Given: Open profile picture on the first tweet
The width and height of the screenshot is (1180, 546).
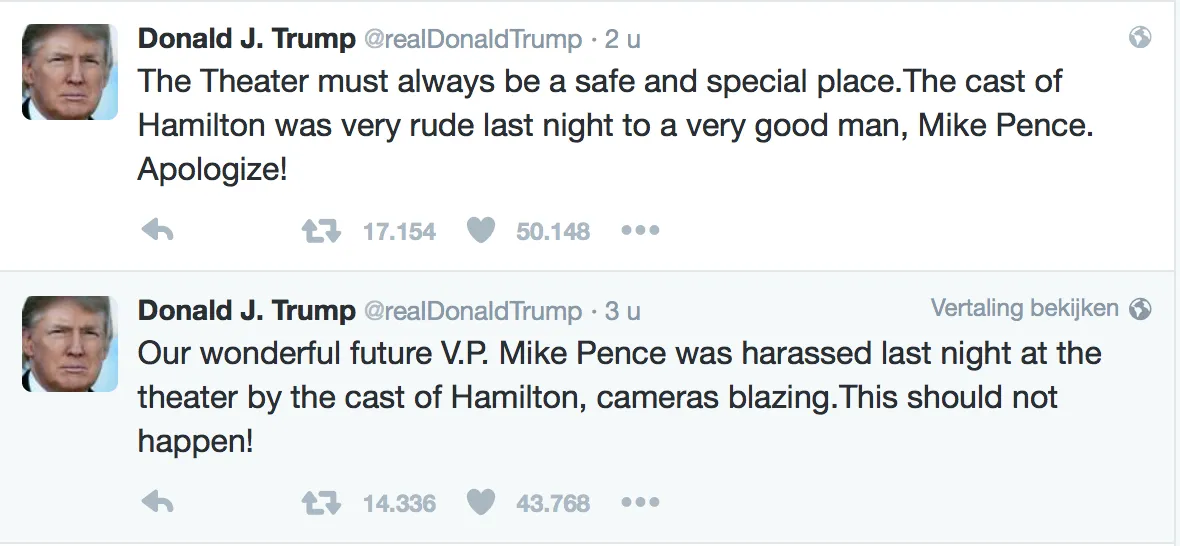Looking at the screenshot, I should point(70,72).
